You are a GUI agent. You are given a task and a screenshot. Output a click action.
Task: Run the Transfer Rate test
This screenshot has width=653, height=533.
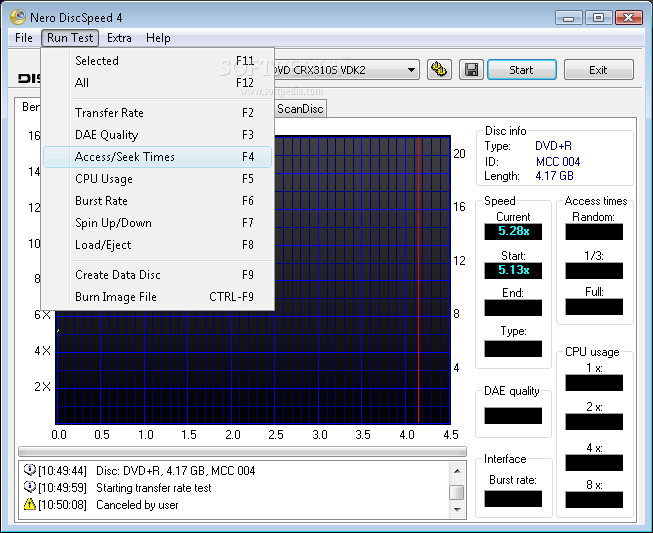click(157, 113)
